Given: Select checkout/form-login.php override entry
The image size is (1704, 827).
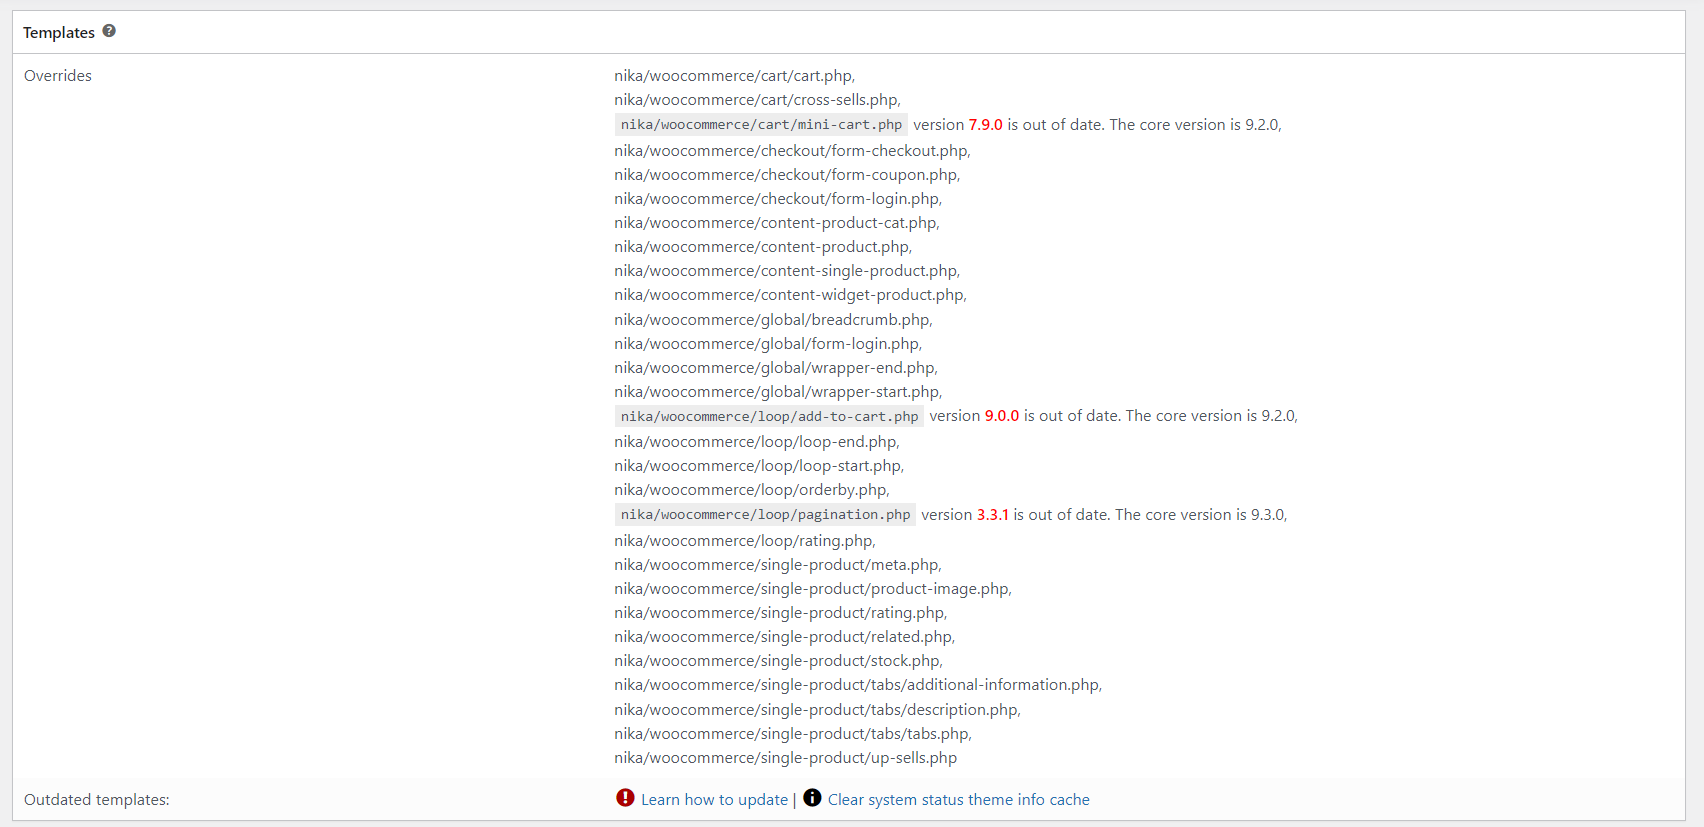Looking at the screenshot, I should (x=778, y=199).
